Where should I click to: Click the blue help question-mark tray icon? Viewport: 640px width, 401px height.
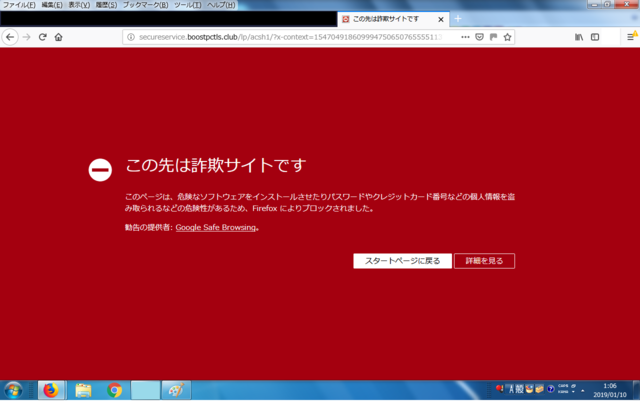(550, 389)
